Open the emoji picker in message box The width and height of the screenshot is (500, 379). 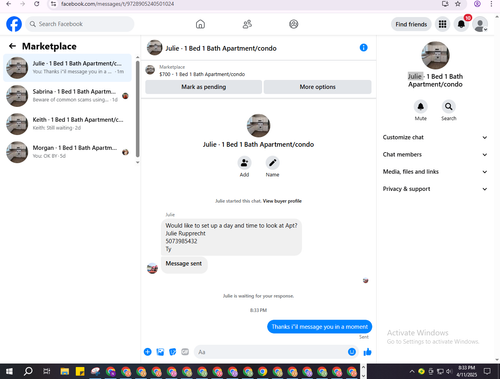pos(352,352)
